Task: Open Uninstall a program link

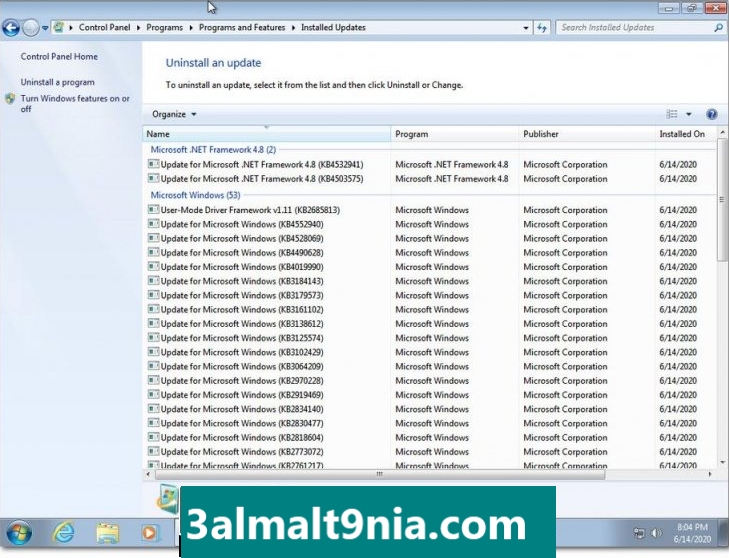Action: [57, 82]
